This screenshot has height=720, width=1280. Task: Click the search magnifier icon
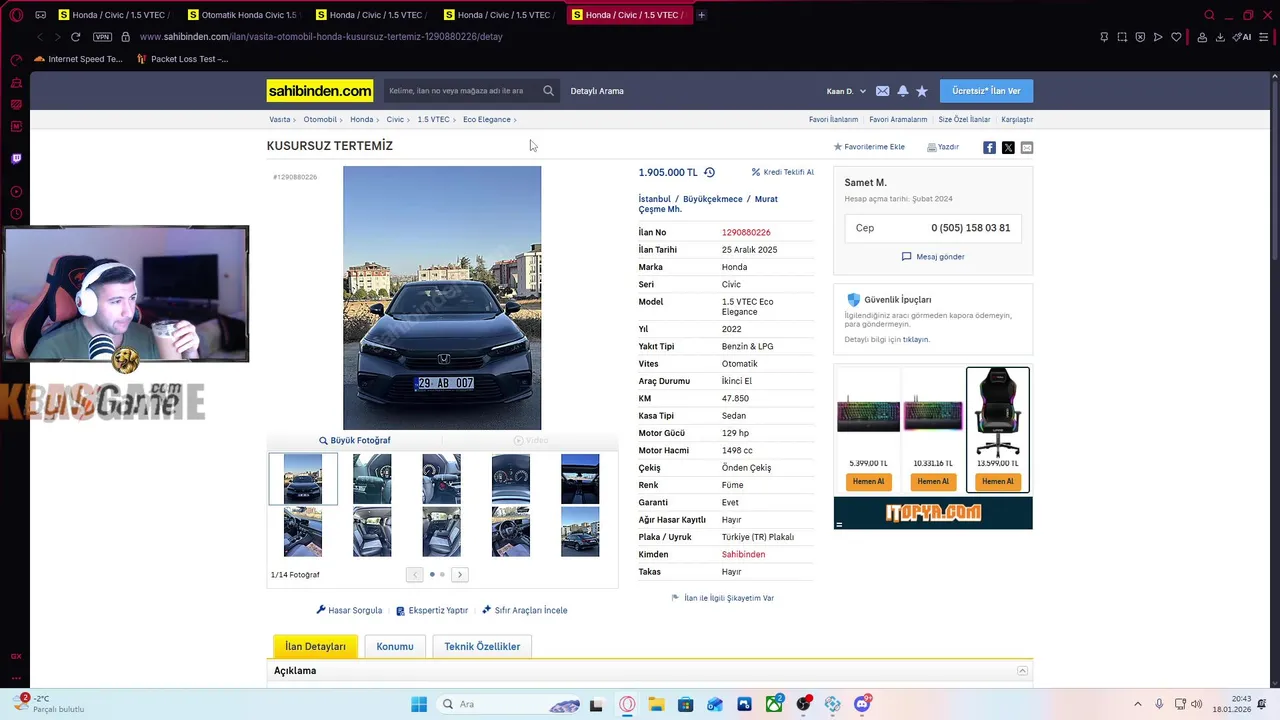point(548,91)
